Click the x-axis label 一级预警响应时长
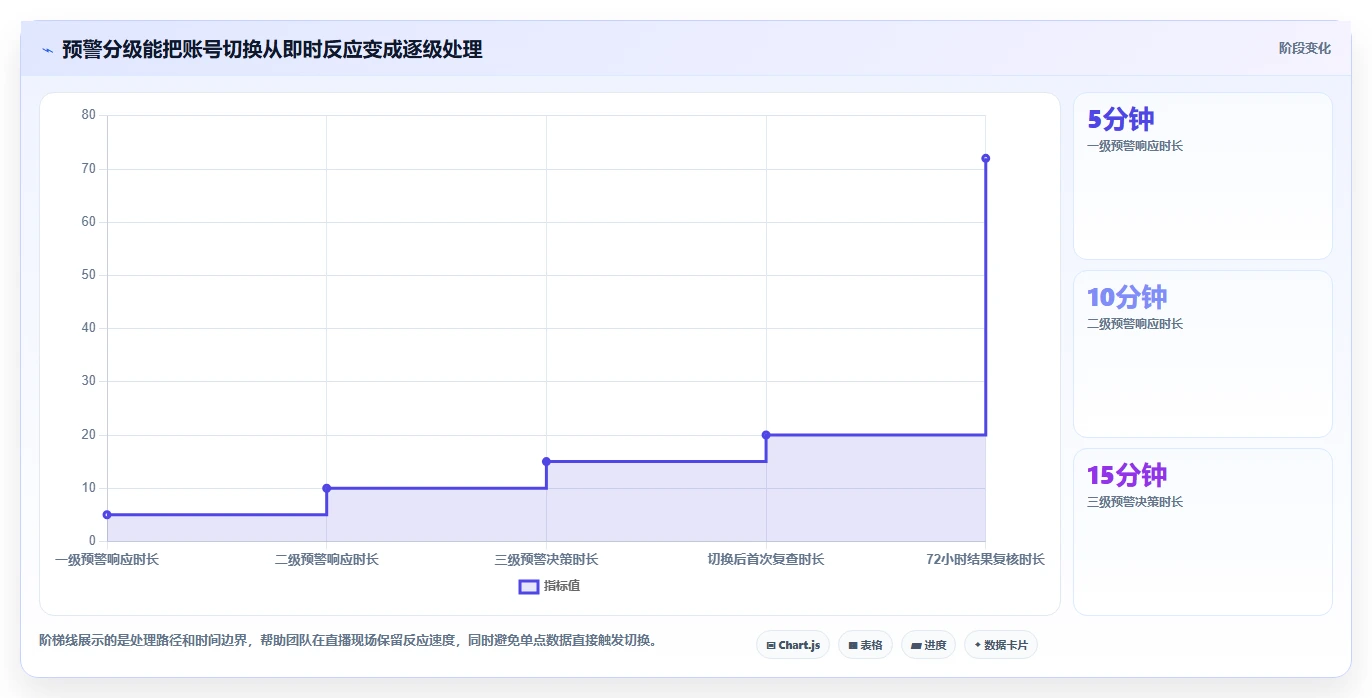The image size is (1372, 698). (107, 560)
